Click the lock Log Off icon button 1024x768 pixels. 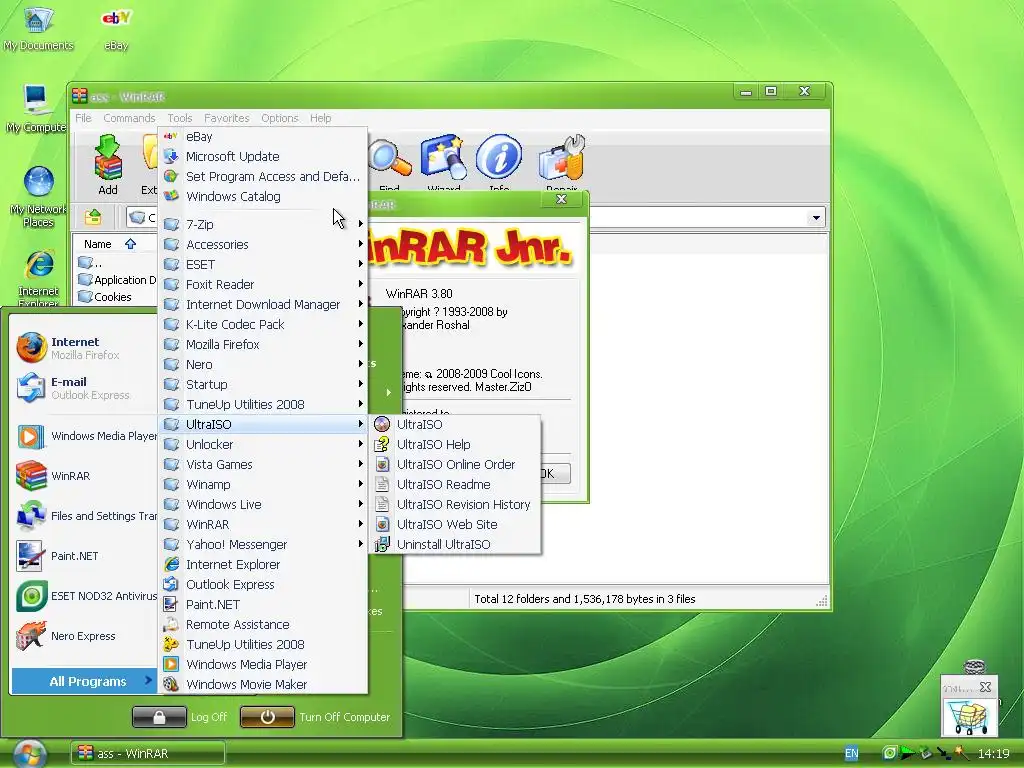pyautogui.click(x=159, y=717)
